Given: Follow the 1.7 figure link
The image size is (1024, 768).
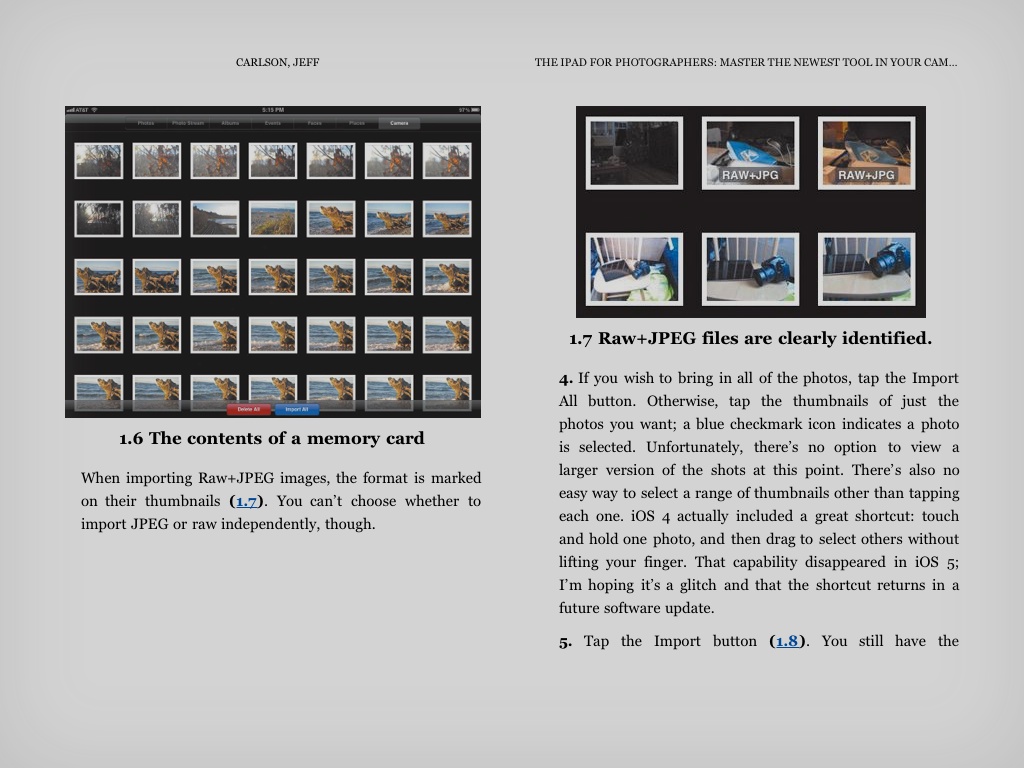Looking at the screenshot, I should 246,502.
